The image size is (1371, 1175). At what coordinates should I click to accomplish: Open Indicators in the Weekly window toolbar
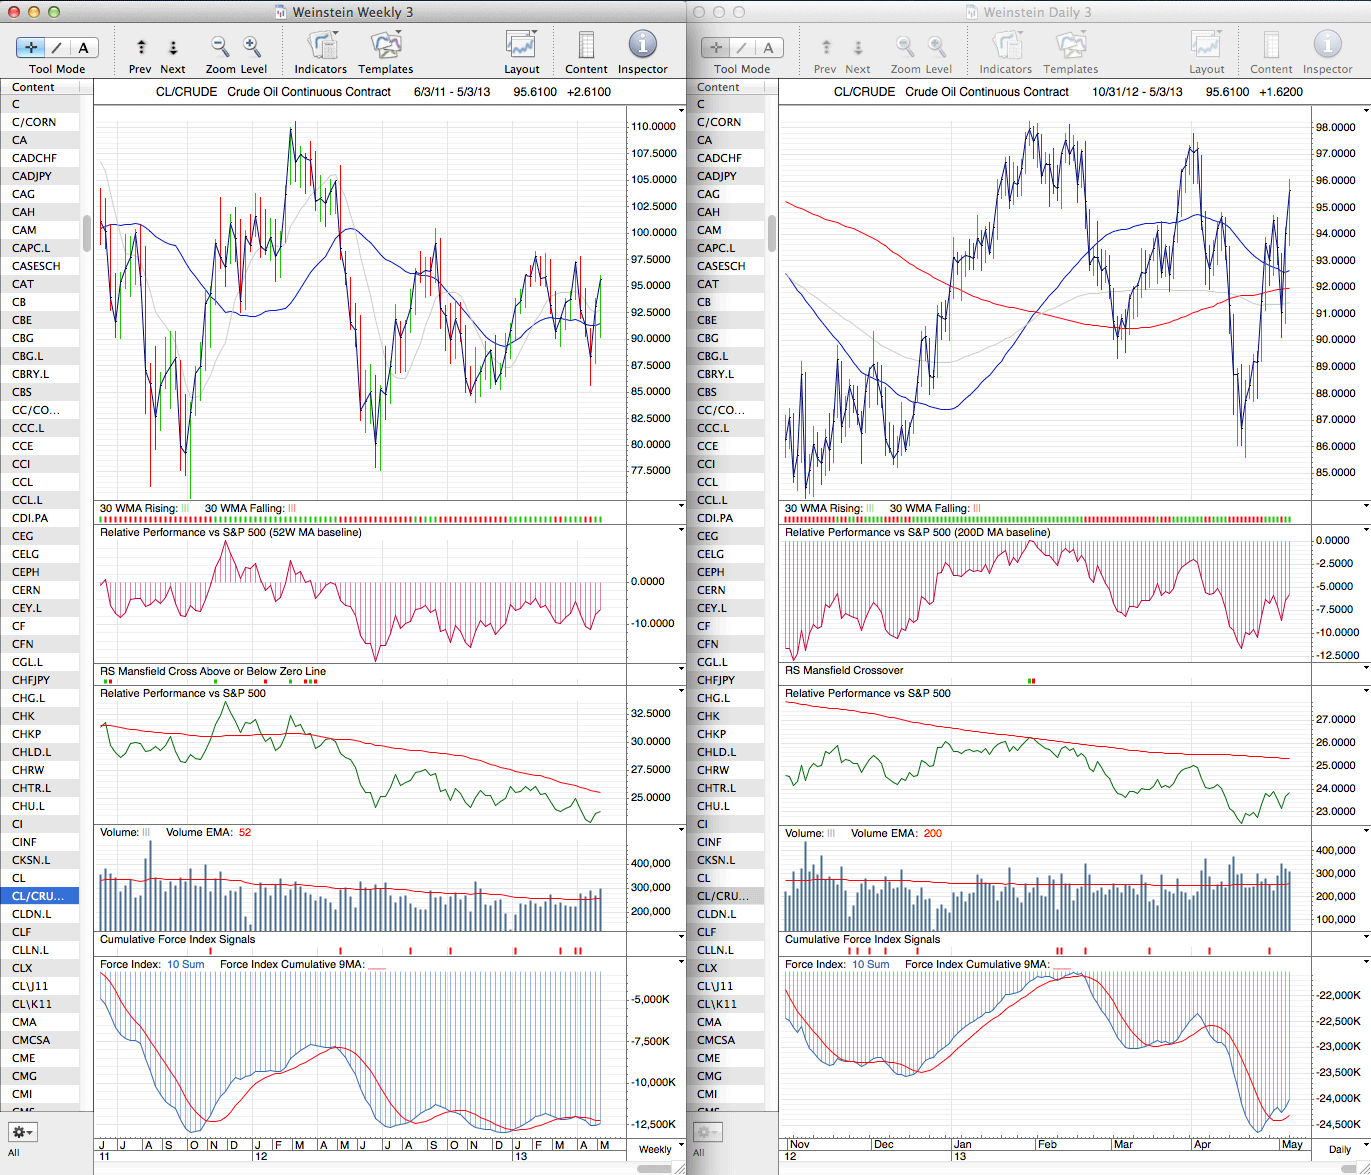click(x=321, y=47)
